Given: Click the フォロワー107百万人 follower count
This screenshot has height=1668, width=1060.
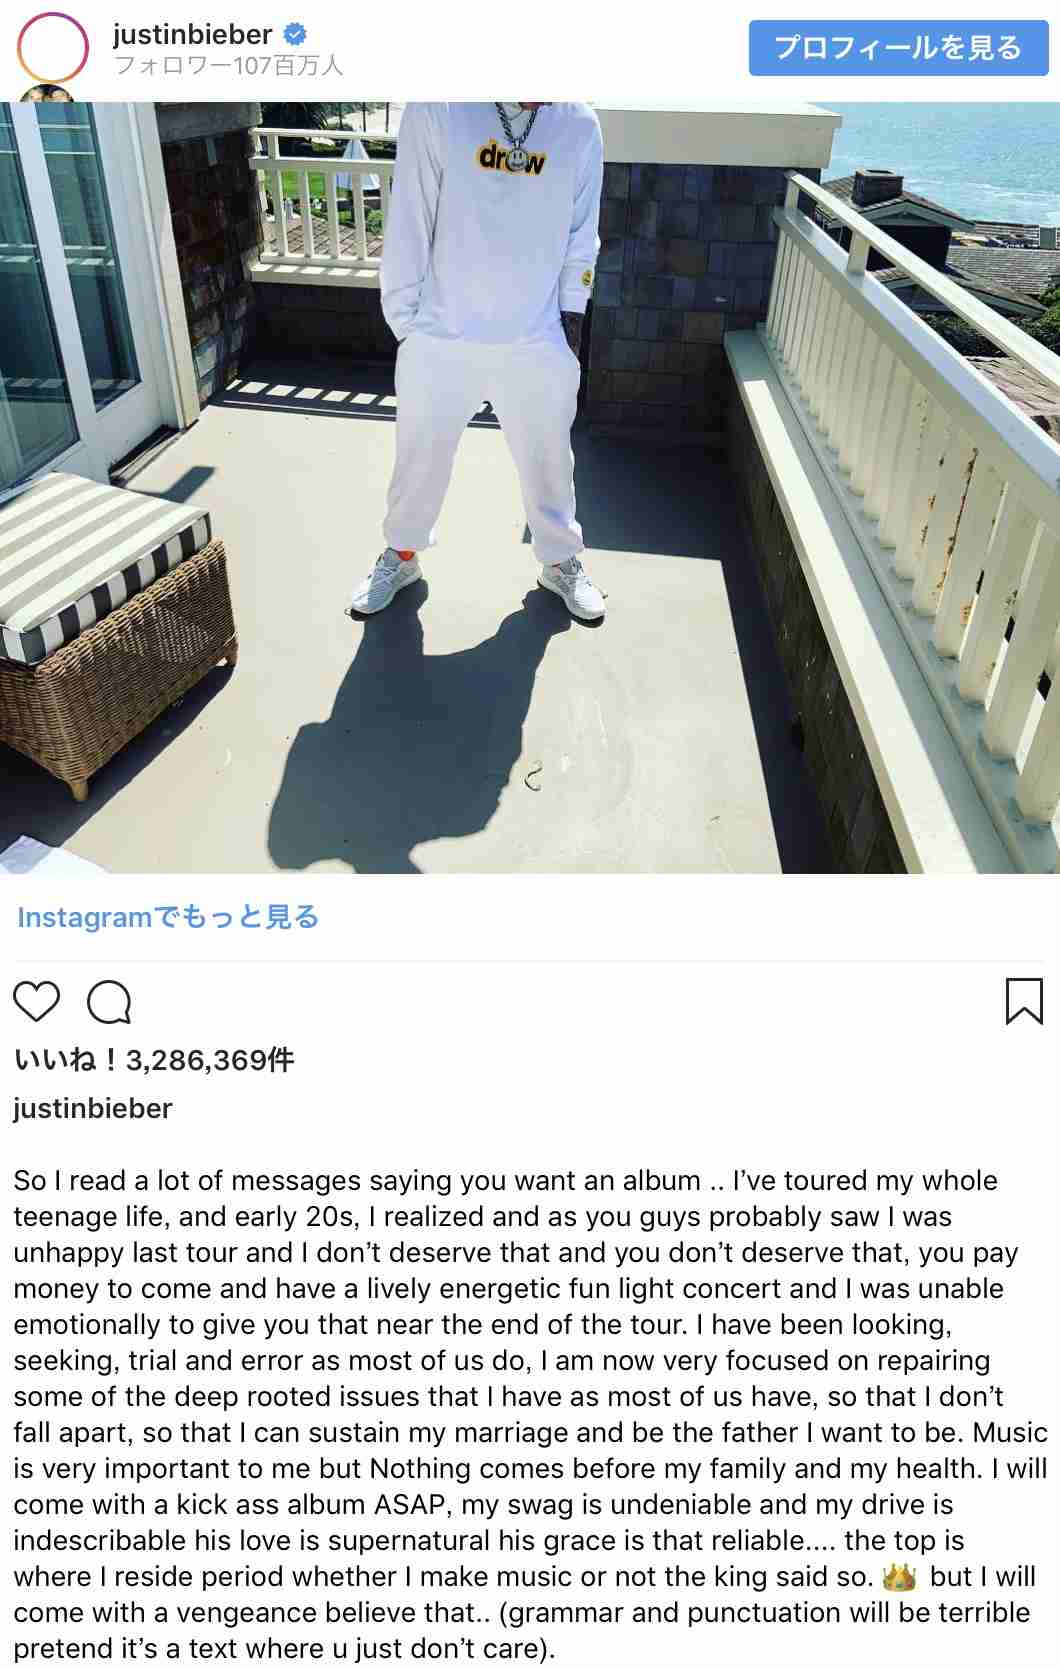Looking at the screenshot, I should click(x=228, y=66).
